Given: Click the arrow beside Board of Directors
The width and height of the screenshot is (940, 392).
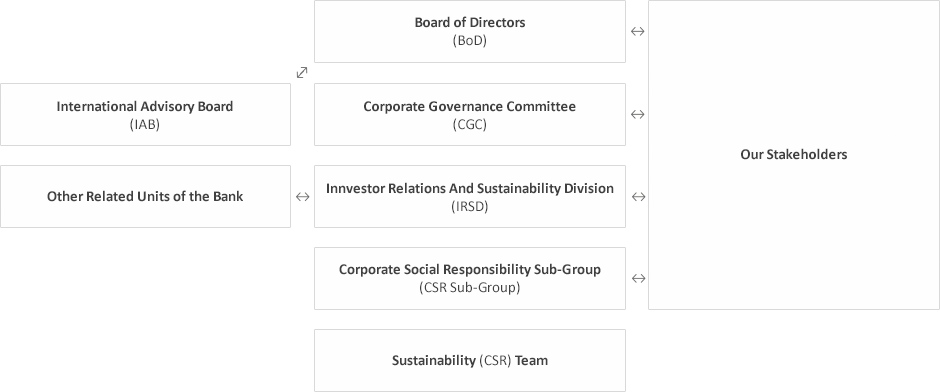Looking at the screenshot, I should (637, 32).
